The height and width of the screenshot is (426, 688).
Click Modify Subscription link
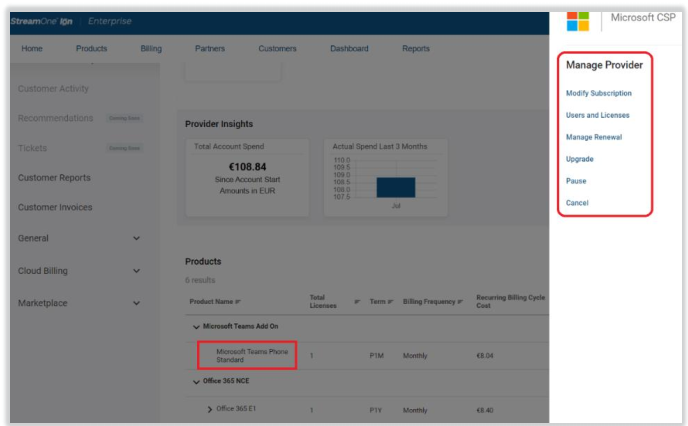tap(598, 93)
